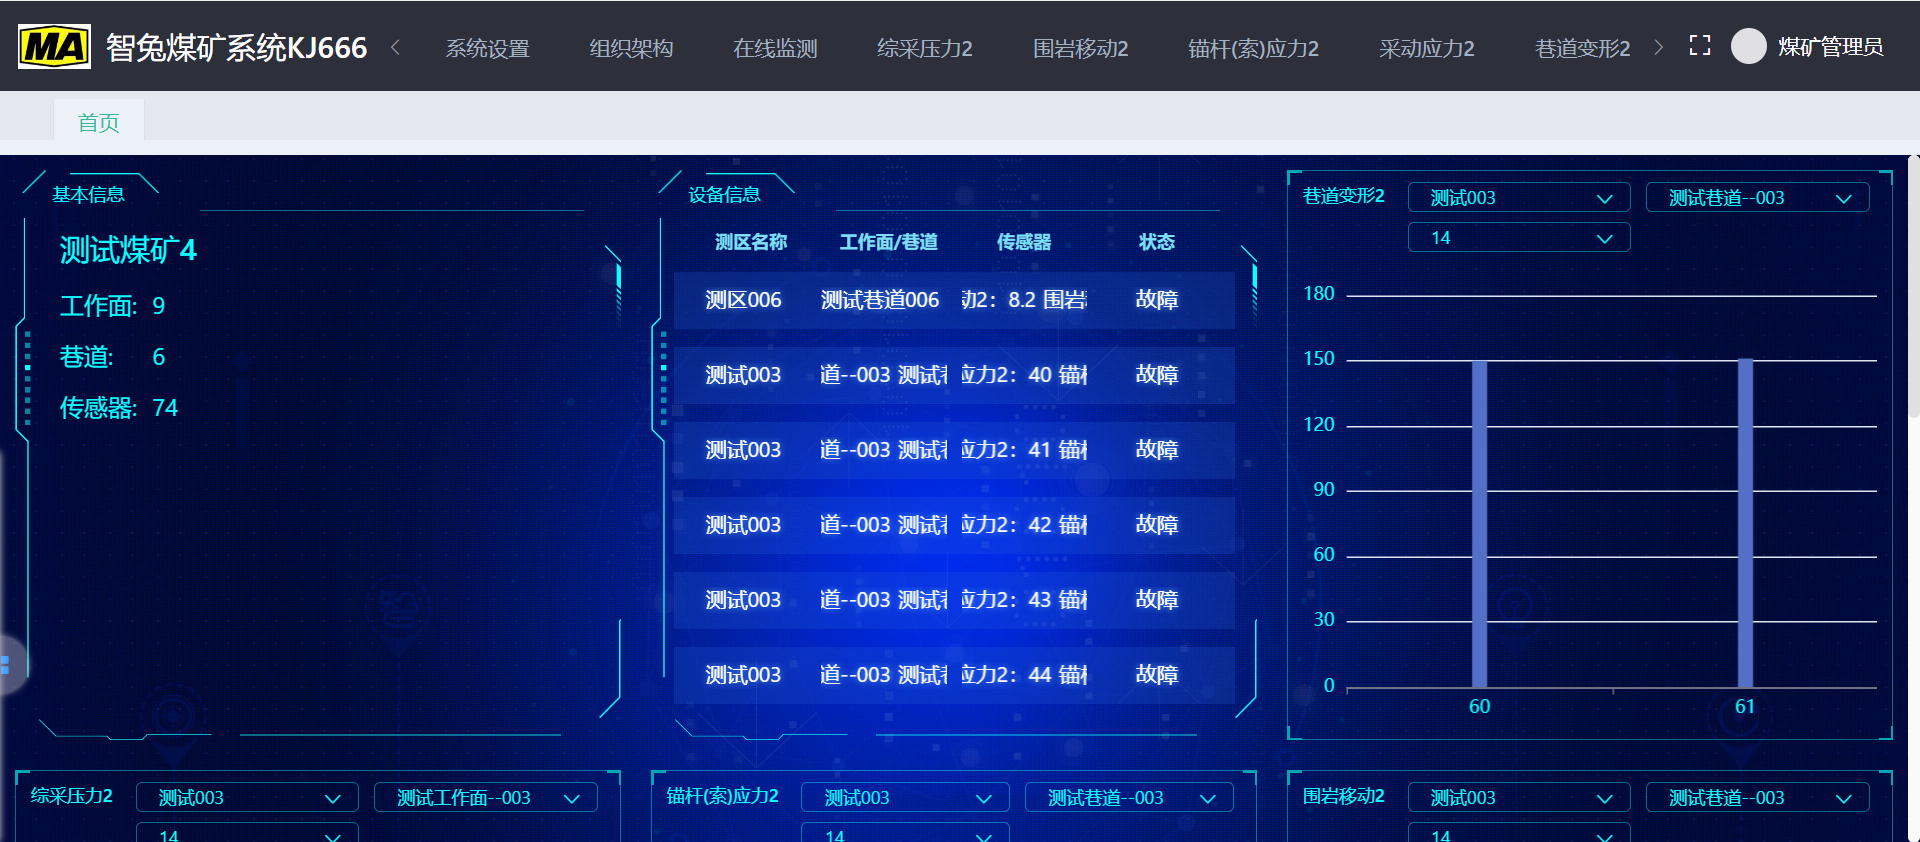Click the 智免煤矿系统KJ666 title
Screen dimensions: 1920x842
point(237,47)
